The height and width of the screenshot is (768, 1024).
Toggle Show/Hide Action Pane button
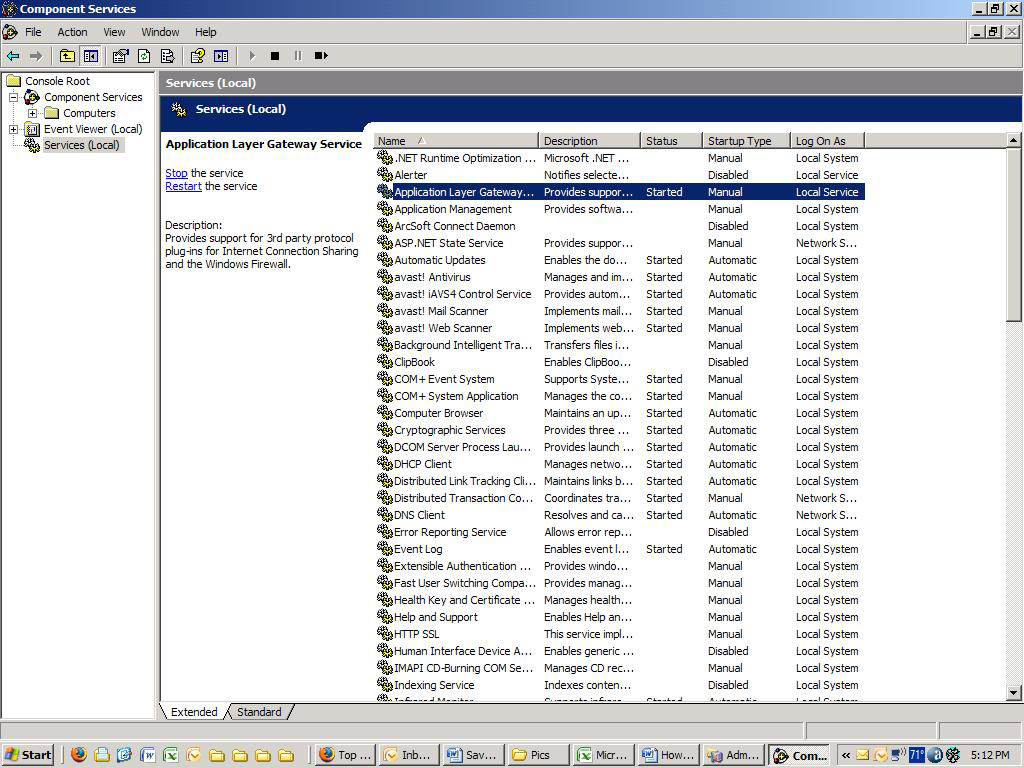coord(221,56)
